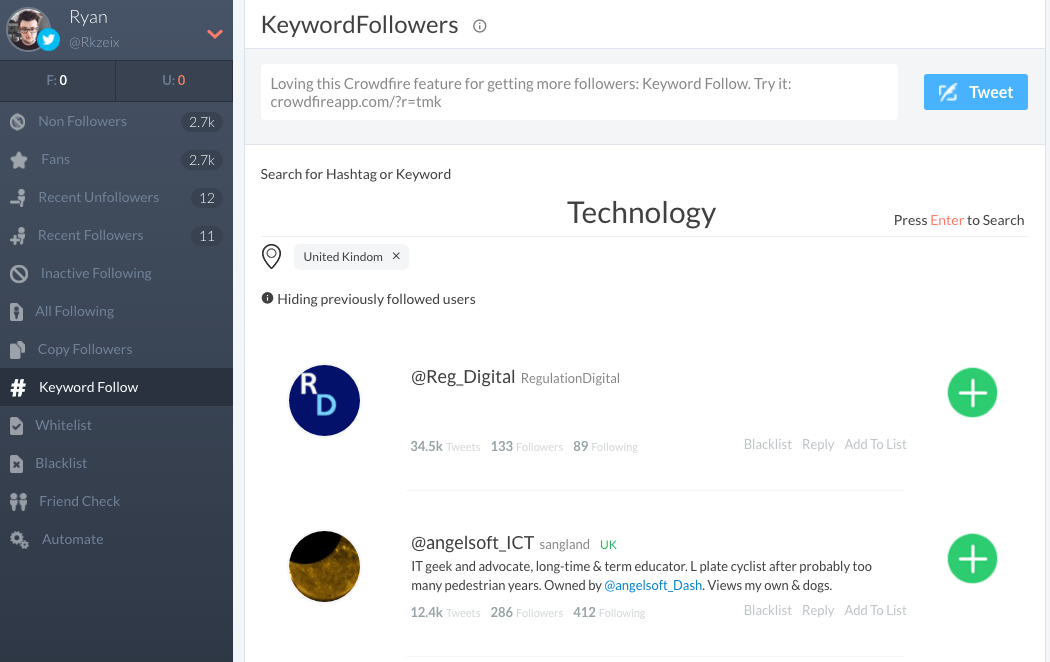
Task: Open @angelsoft_ICT profile name
Action: tap(472, 542)
